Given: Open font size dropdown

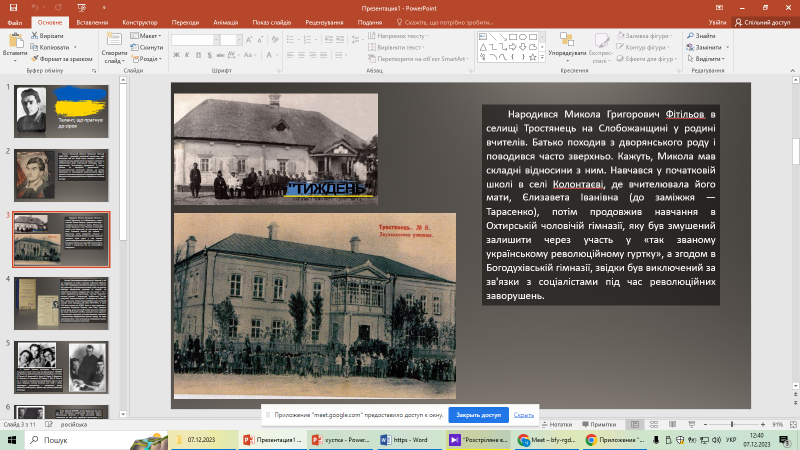Looking at the screenshot, I should 238,40.
